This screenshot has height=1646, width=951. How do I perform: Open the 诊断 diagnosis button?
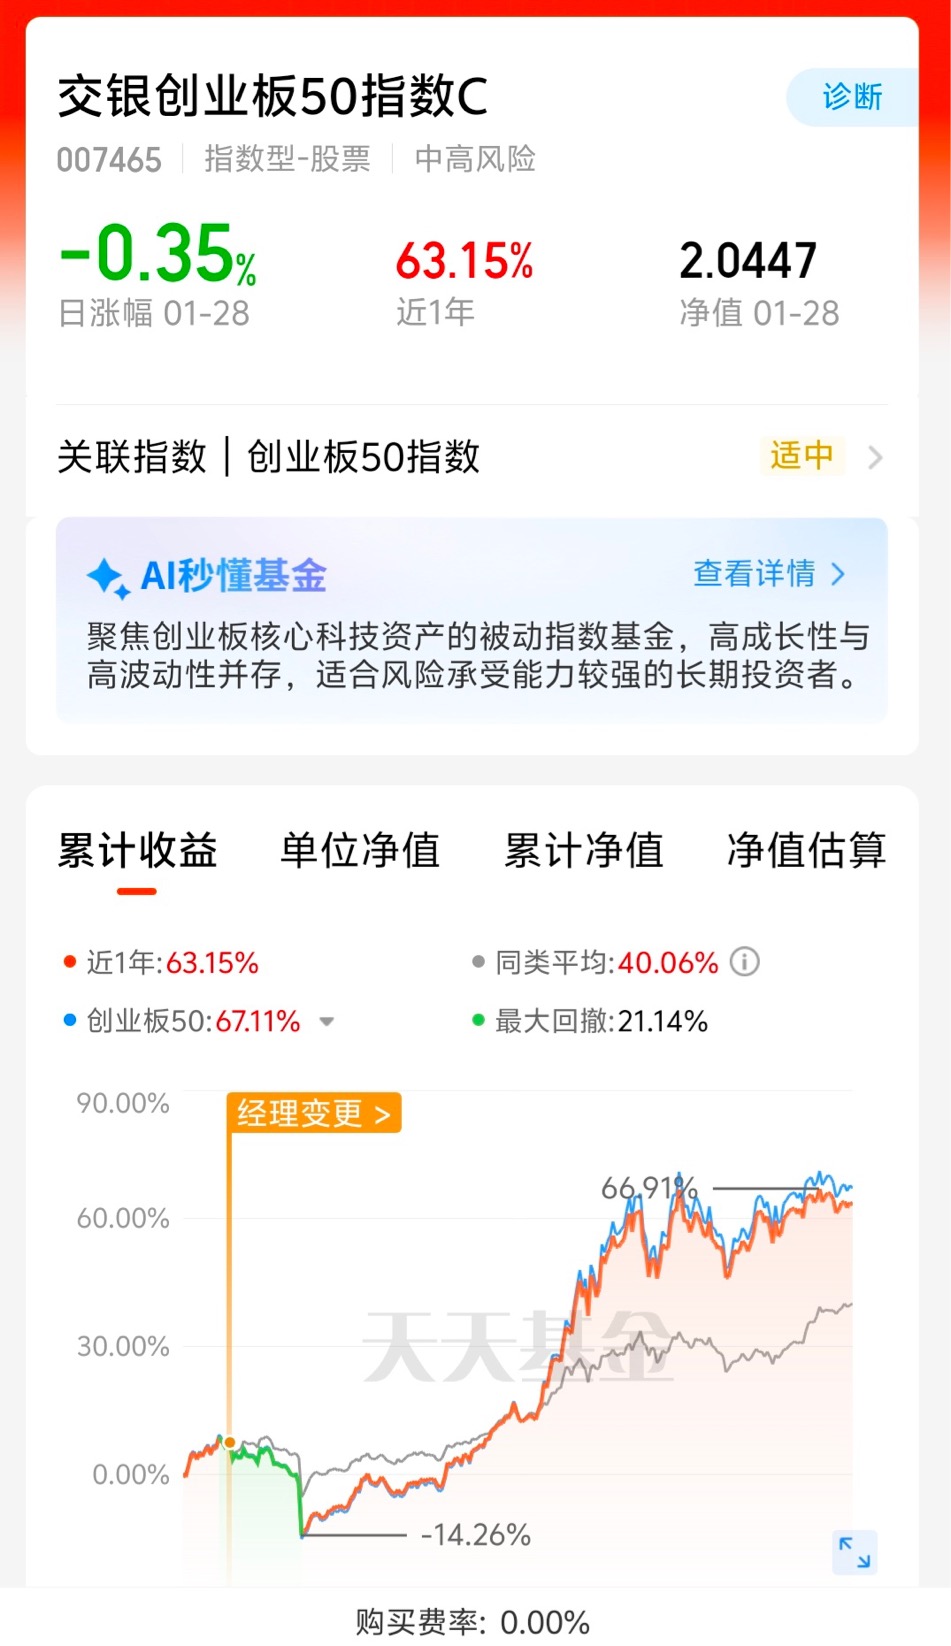[x=852, y=97]
